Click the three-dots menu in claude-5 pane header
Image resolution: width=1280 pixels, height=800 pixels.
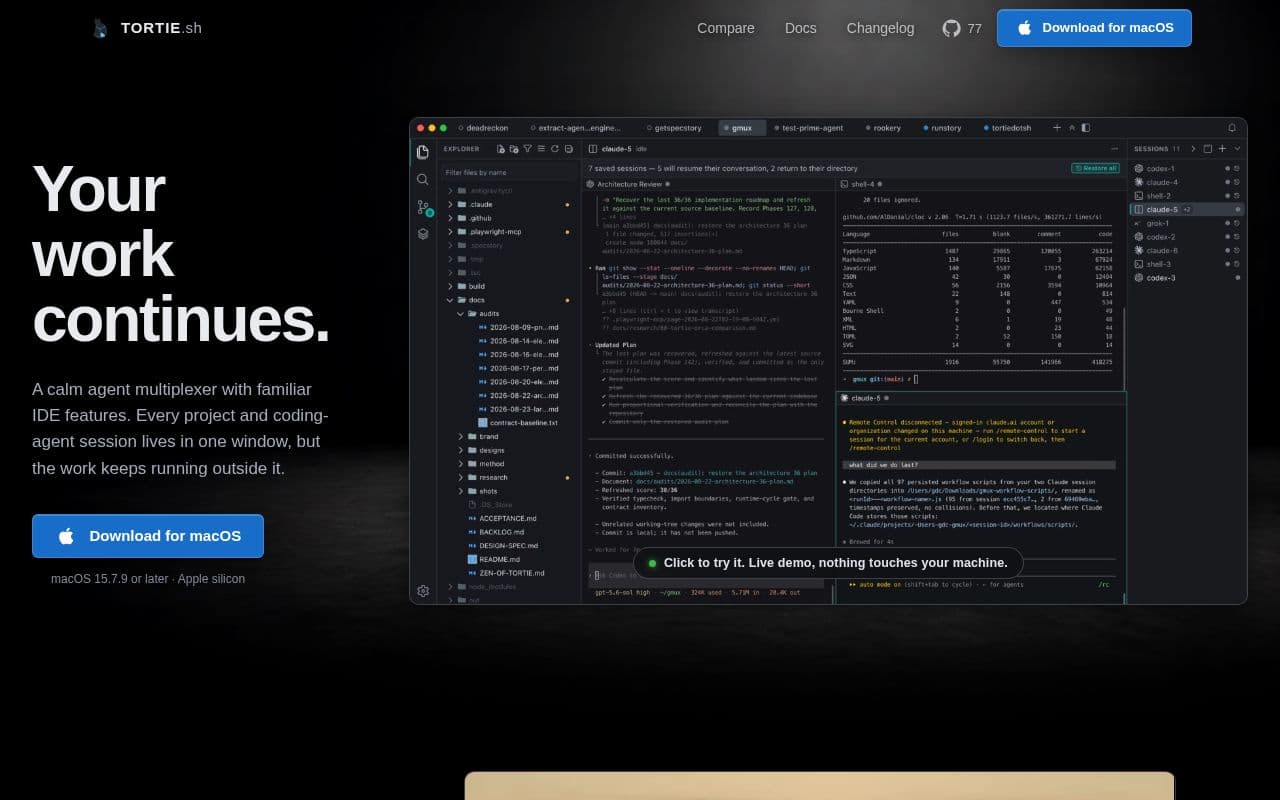1114,149
